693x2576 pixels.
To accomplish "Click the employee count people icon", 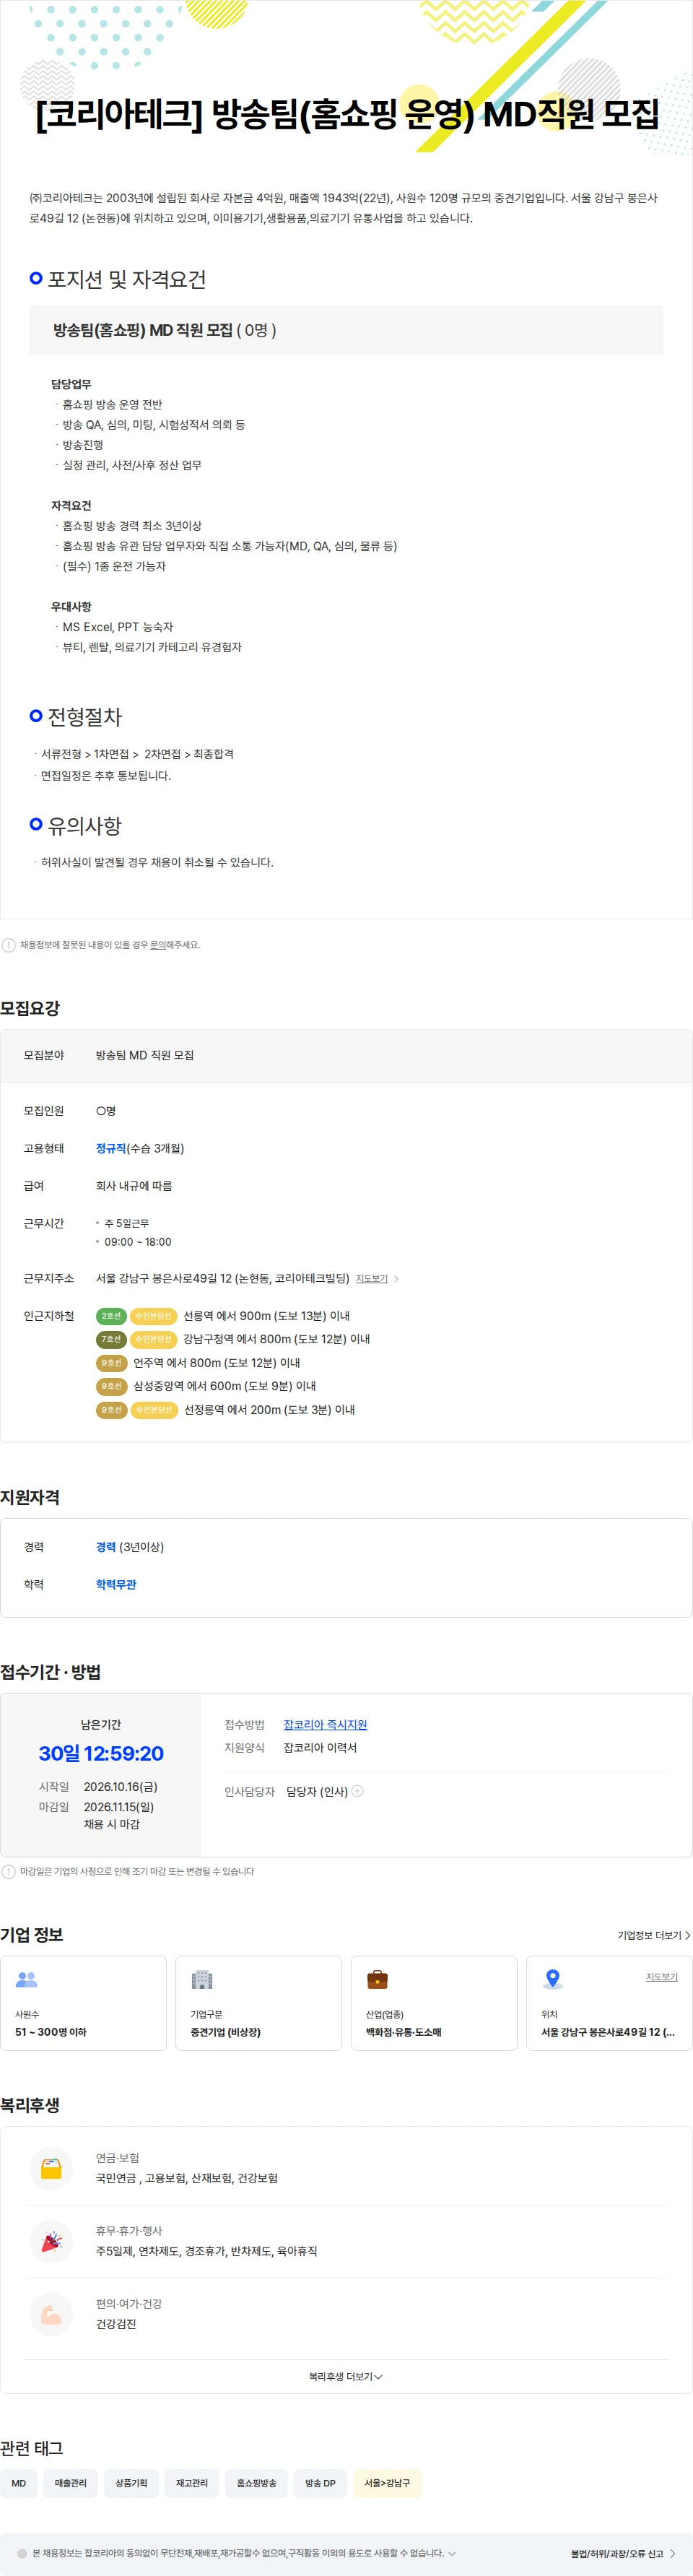I will click(x=27, y=1979).
